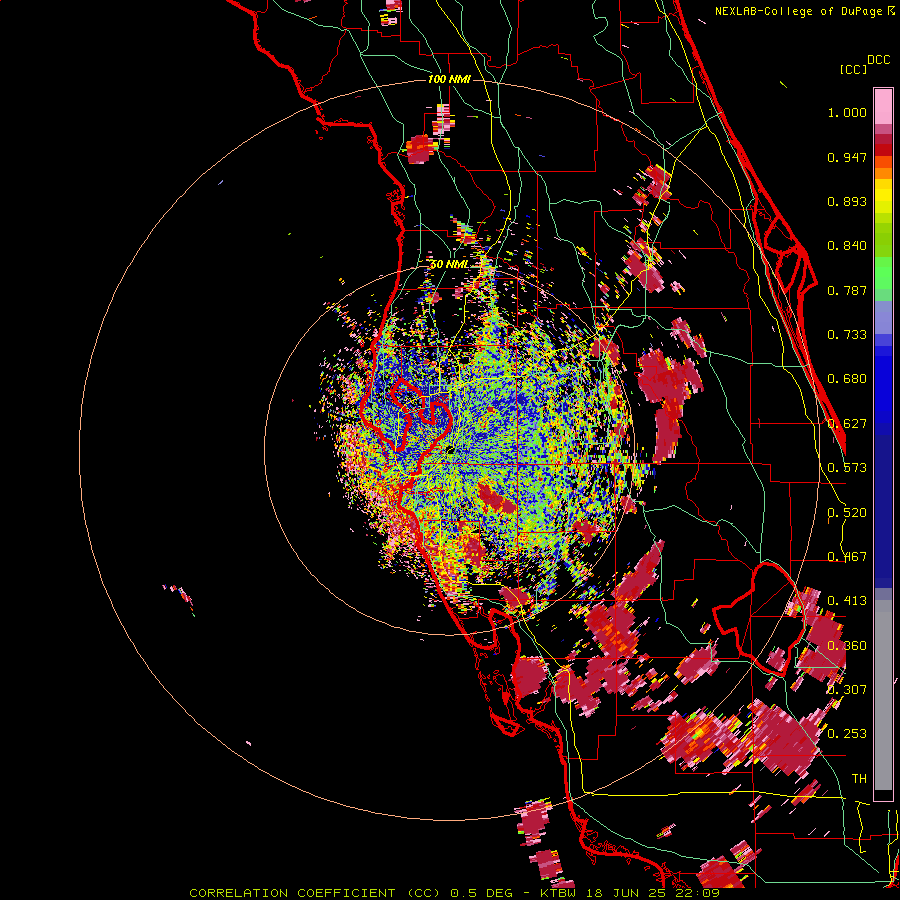900x900 pixels.
Task: Select the 0.360 legend value
Action: [x=847, y=646]
